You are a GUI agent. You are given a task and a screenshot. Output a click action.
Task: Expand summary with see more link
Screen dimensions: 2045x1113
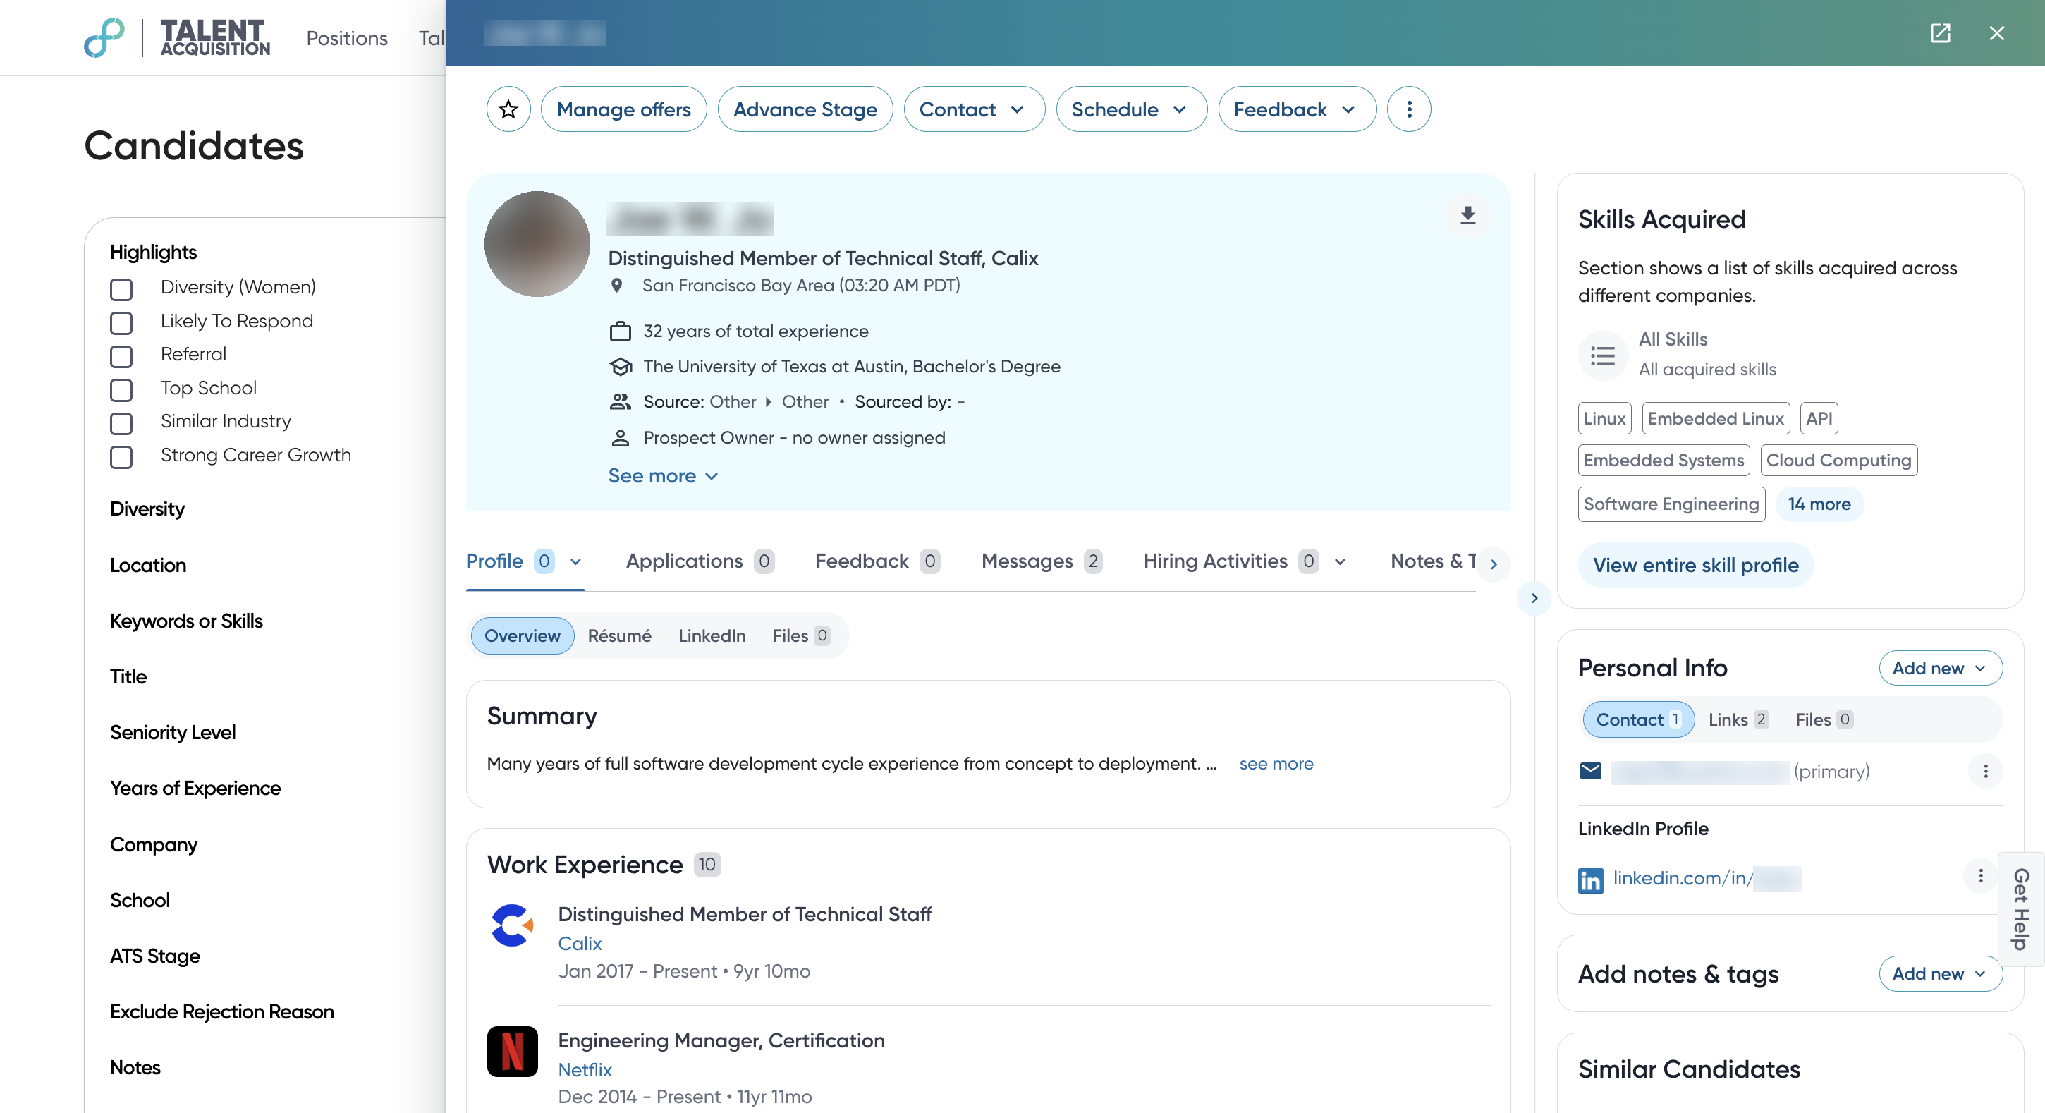[x=1276, y=764]
